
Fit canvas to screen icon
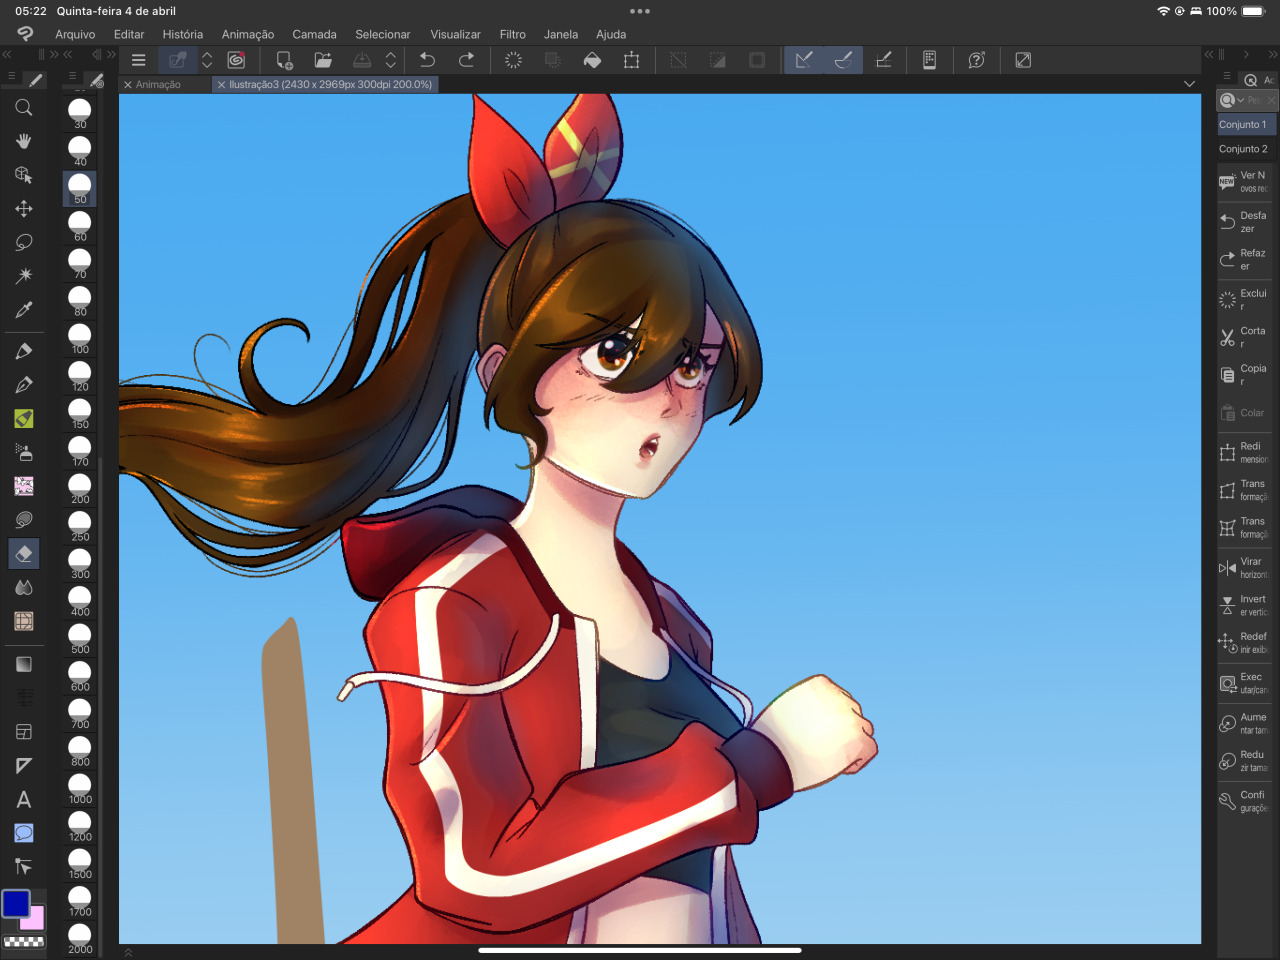(x=1023, y=60)
